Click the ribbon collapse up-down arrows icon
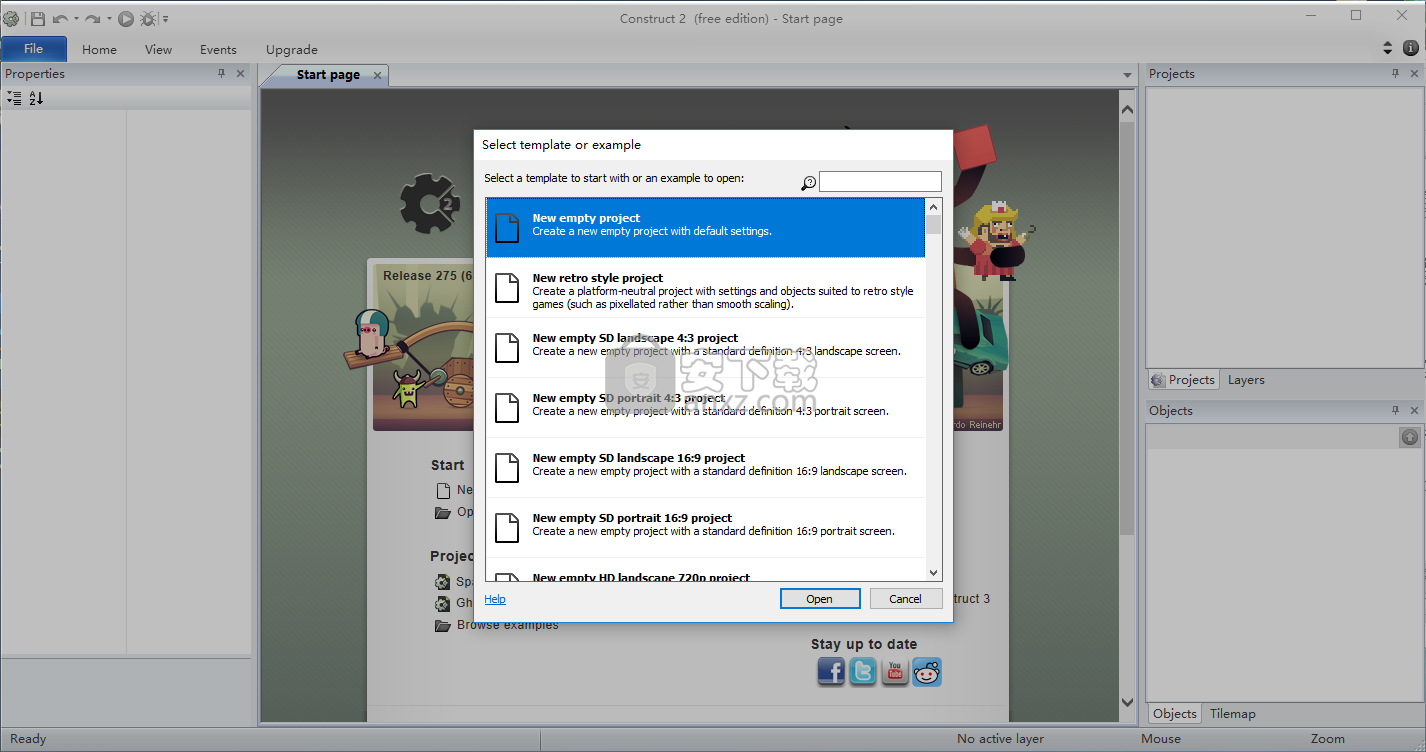The height and width of the screenshot is (752, 1426). click(x=1387, y=48)
